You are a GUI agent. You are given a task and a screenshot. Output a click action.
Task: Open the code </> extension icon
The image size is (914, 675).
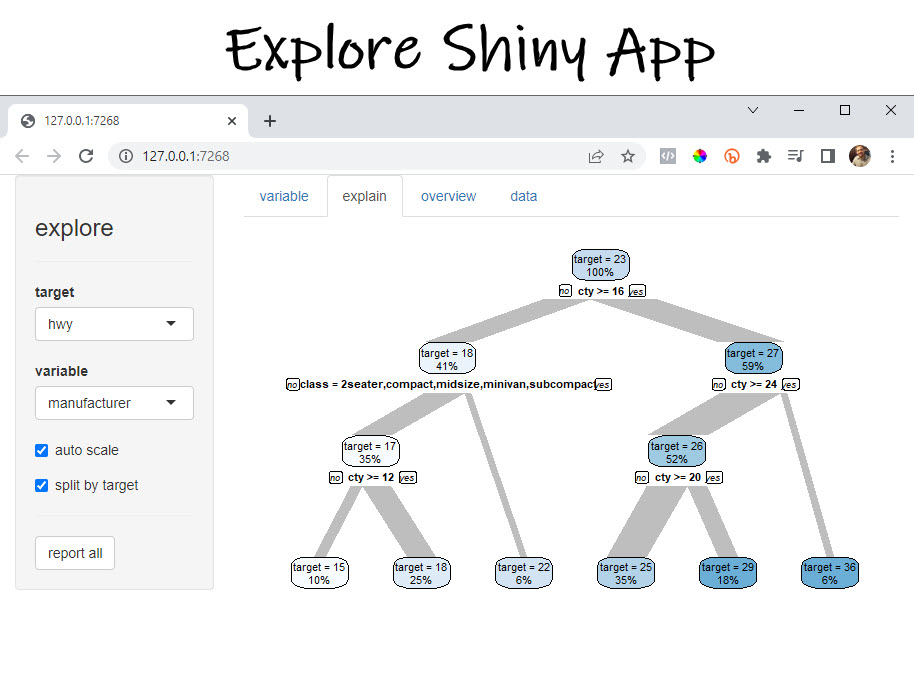coord(667,156)
